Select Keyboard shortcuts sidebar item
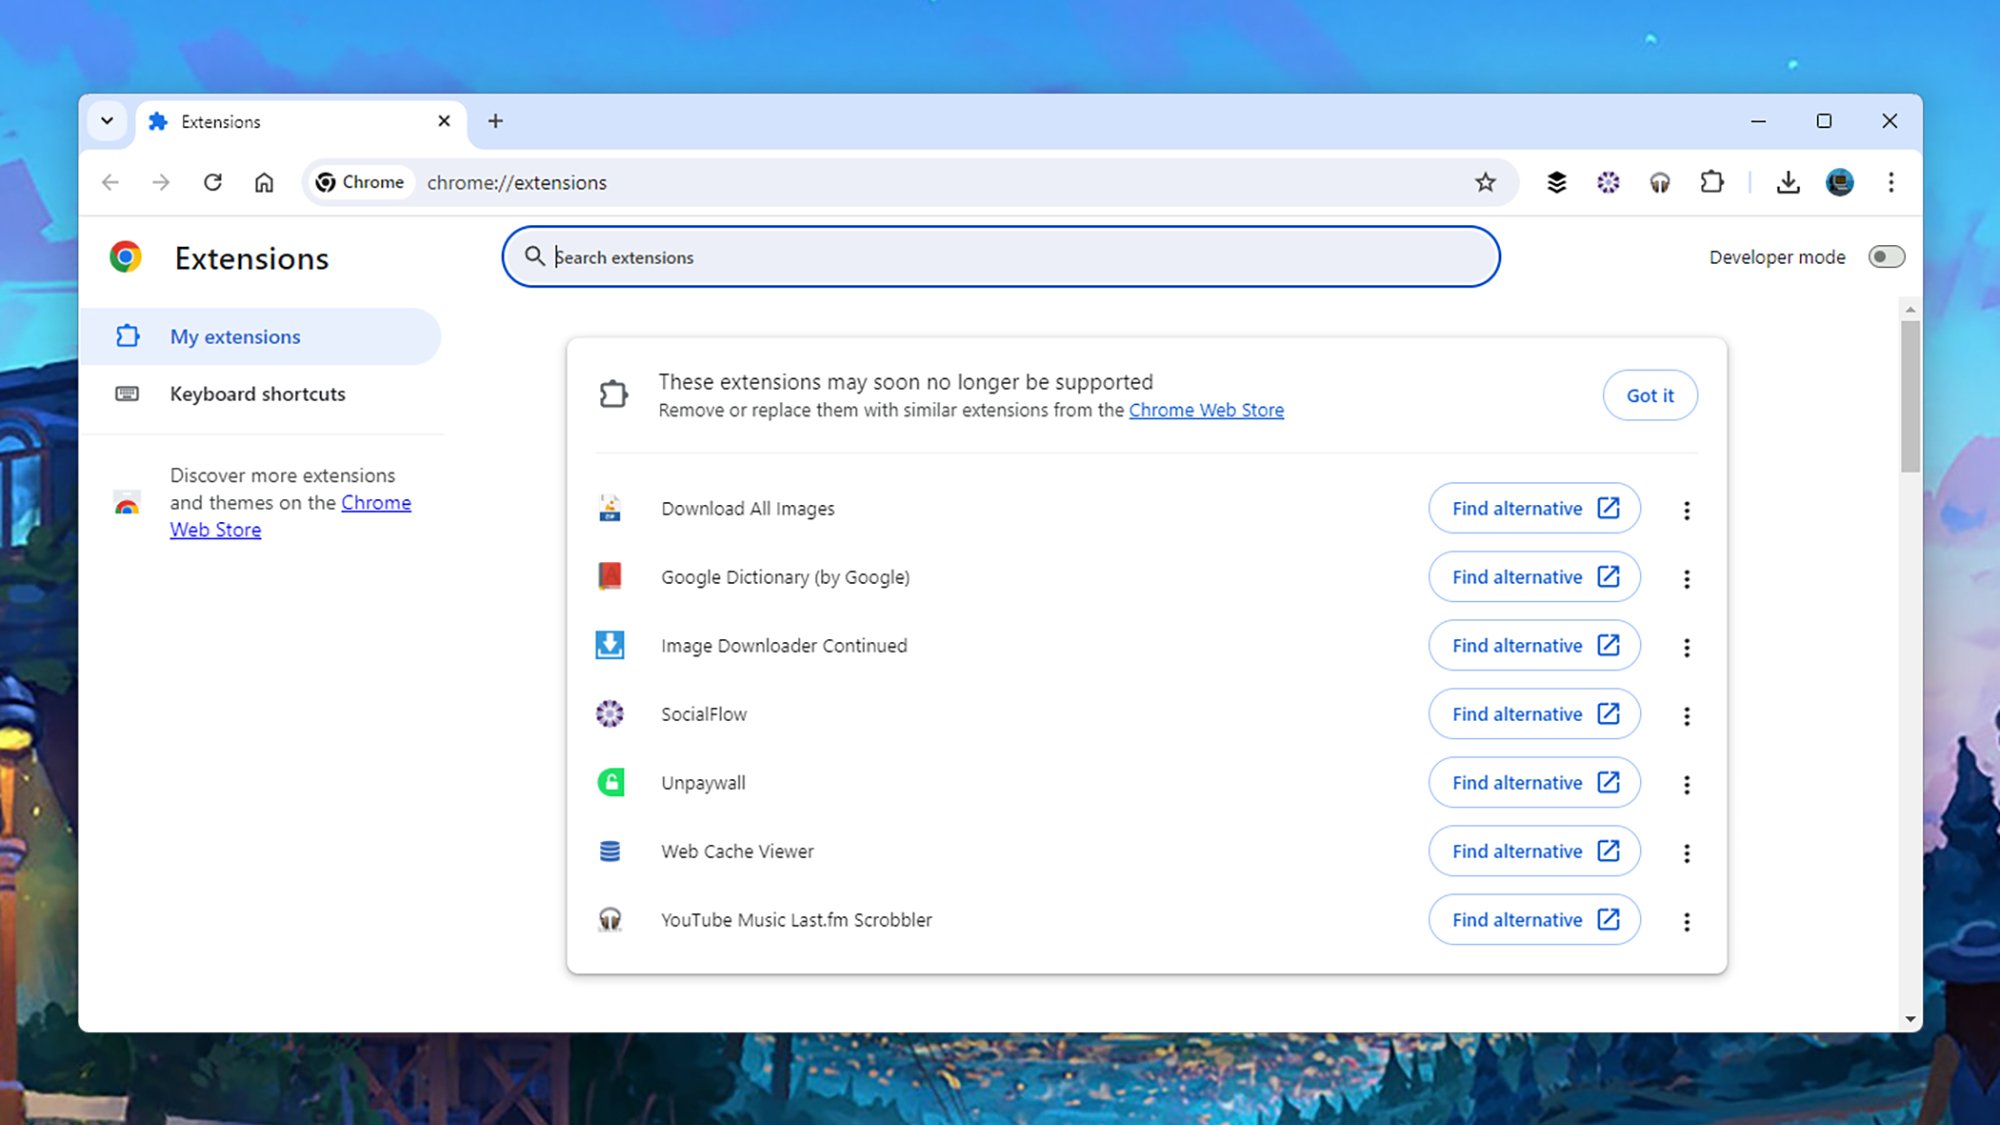 click(x=257, y=394)
